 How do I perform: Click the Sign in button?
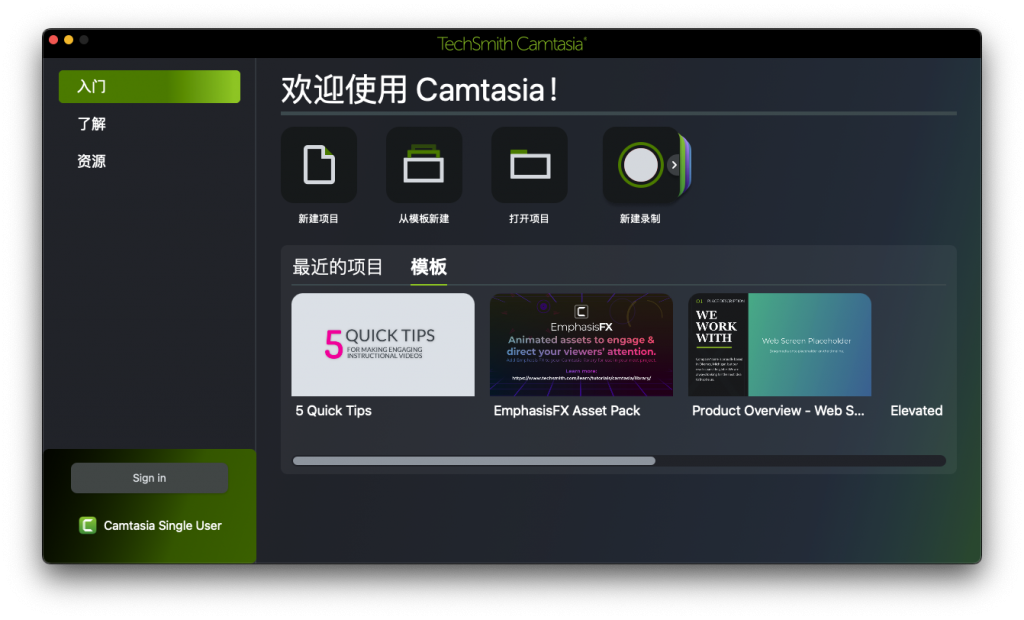click(150, 478)
